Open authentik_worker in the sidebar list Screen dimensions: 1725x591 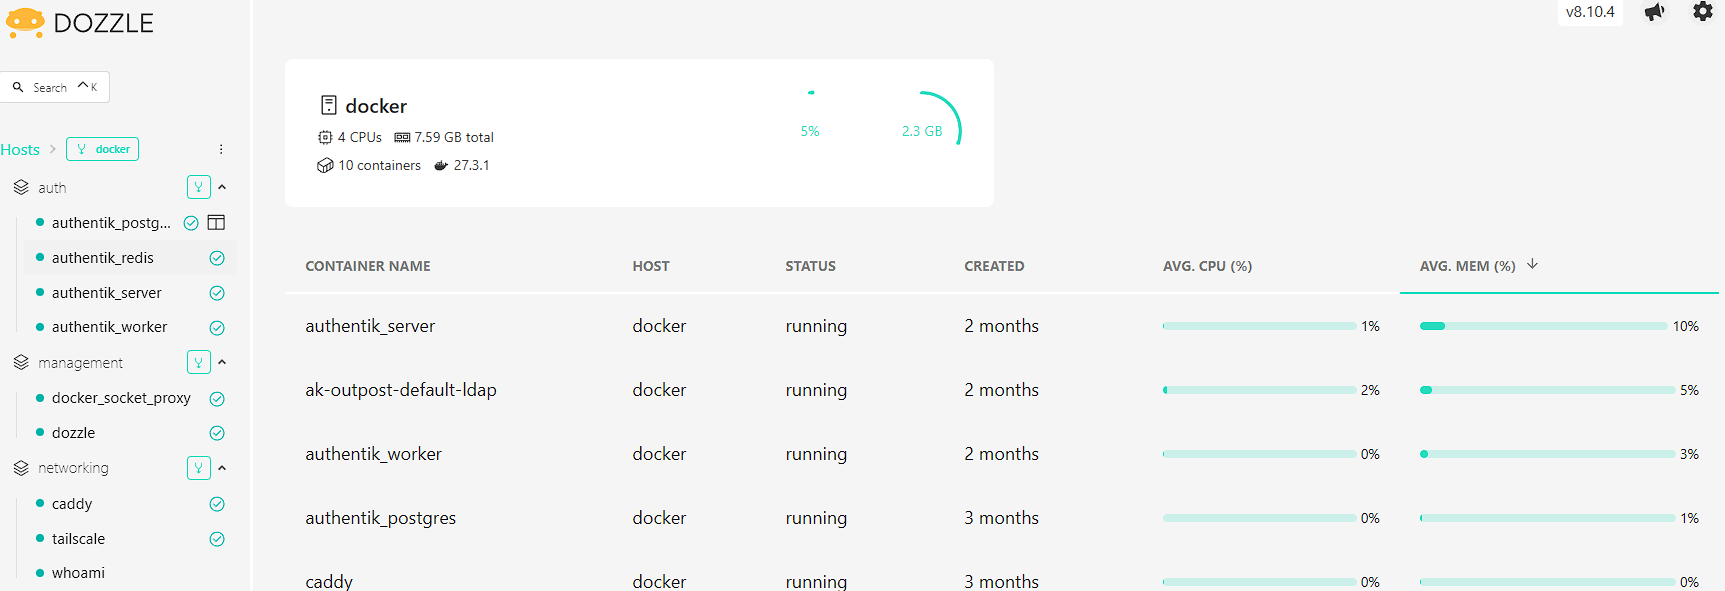tap(109, 327)
